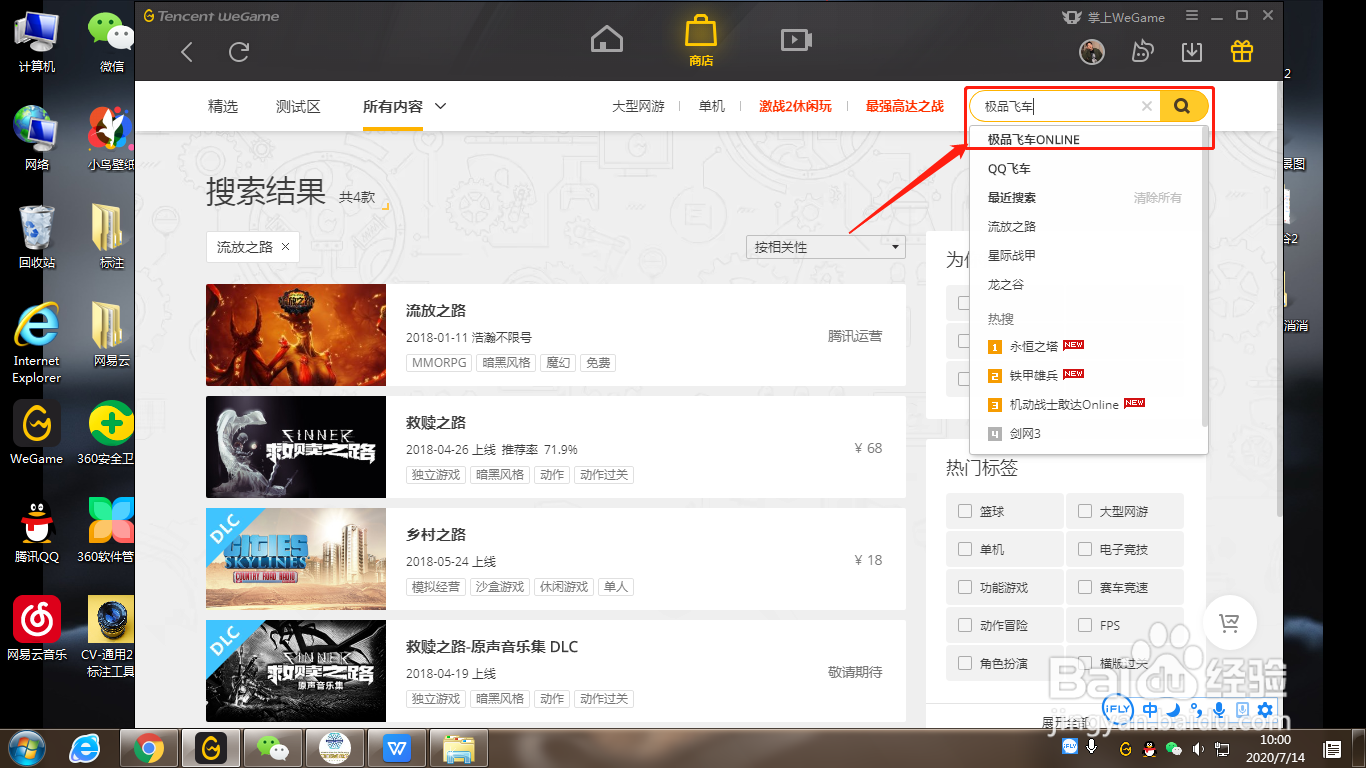This screenshot has height=768, width=1366.
Task: Switch to the 测试区 tab
Action: coord(298,106)
